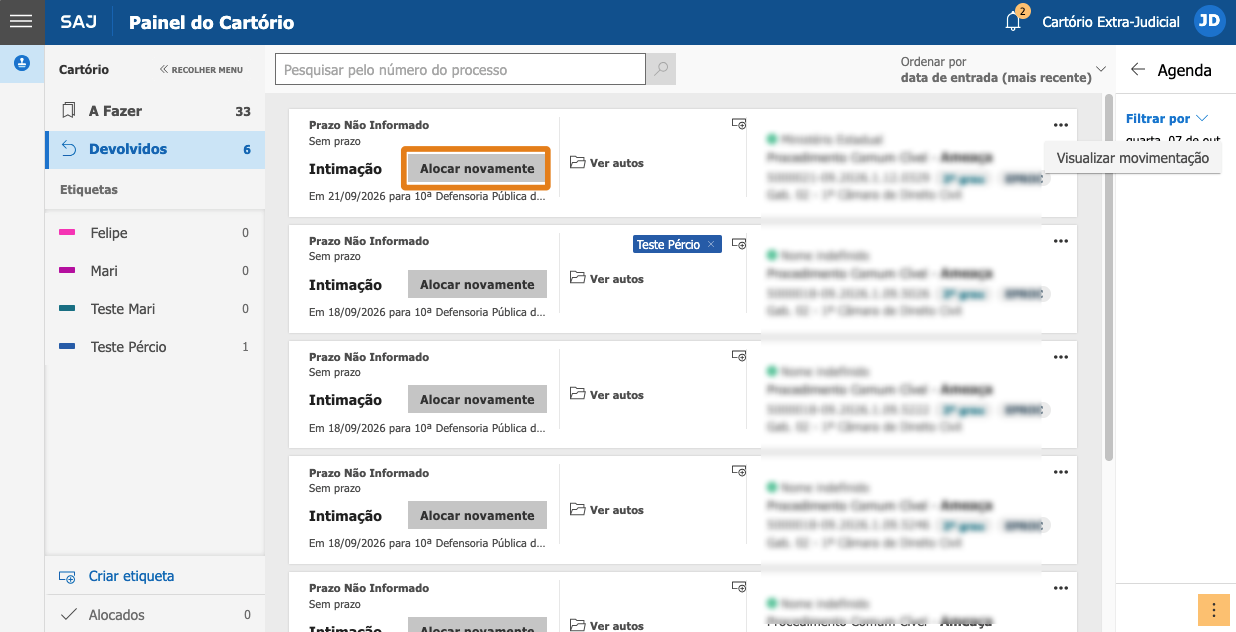1236x632 pixels.
Task: Click the label icon on the 21/09/2026 card
Action: coord(739,124)
